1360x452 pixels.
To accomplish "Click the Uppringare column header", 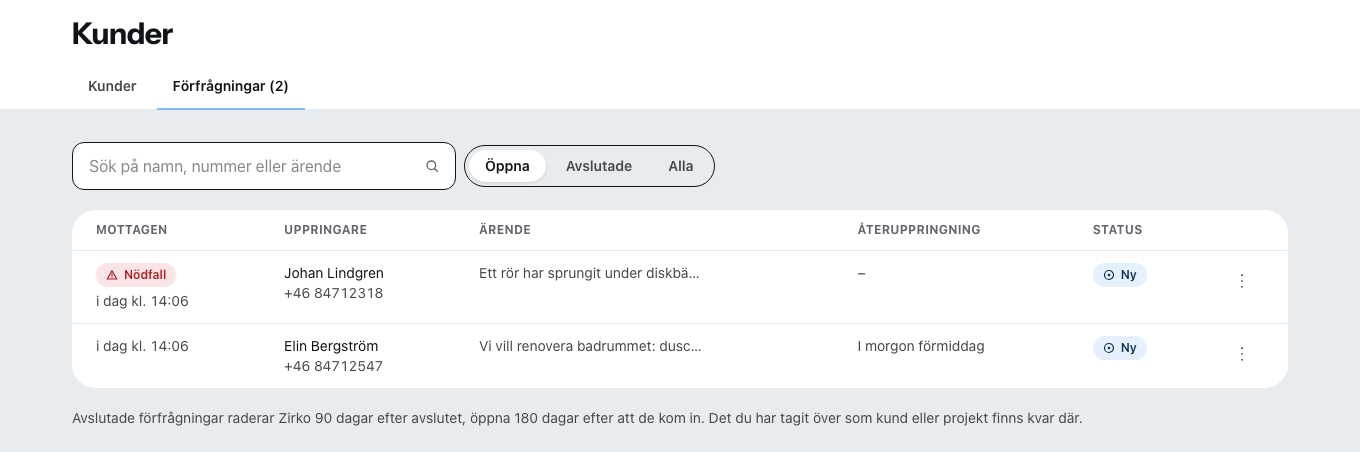I will pyautogui.click(x=326, y=230).
